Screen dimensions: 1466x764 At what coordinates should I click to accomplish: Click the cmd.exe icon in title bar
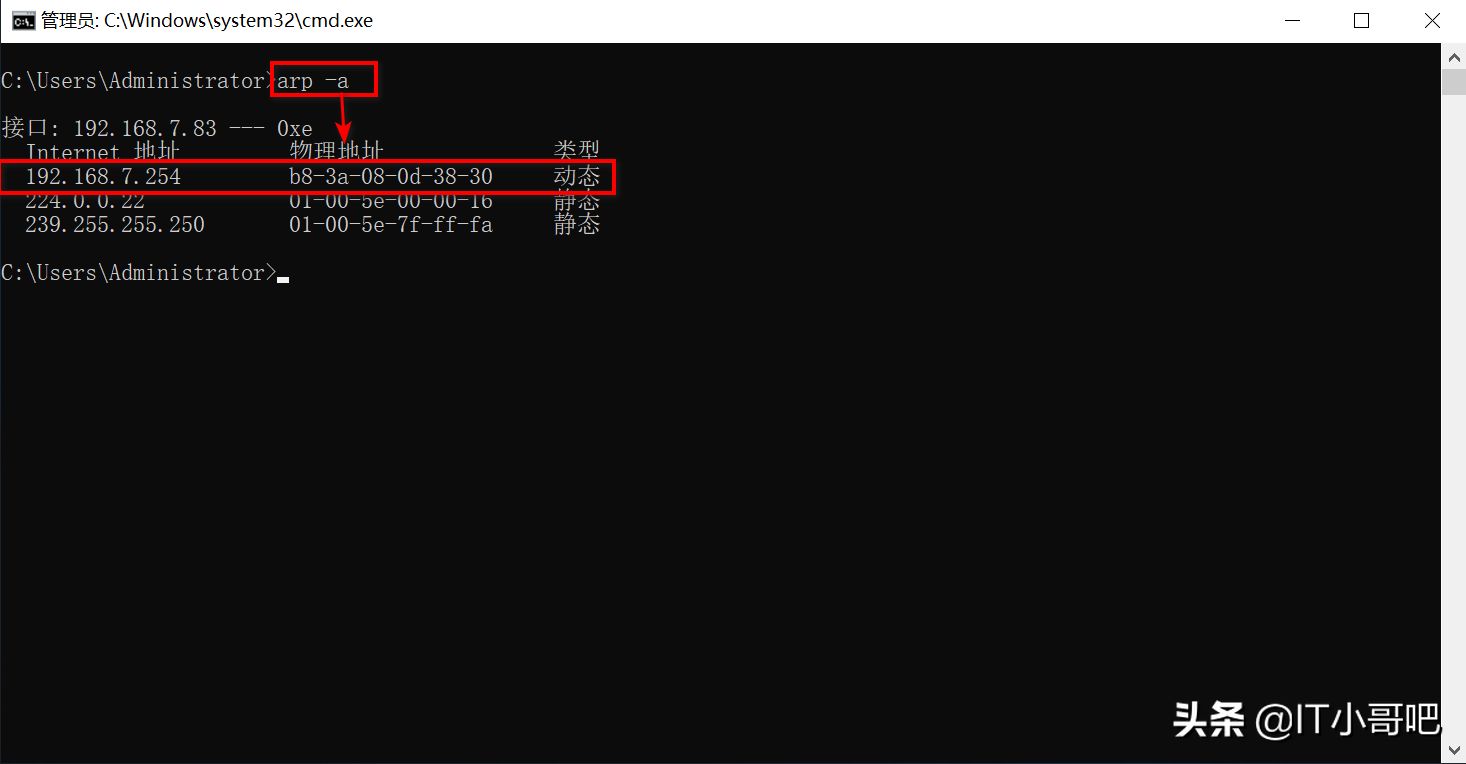pyautogui.click(x=23, y=20)
